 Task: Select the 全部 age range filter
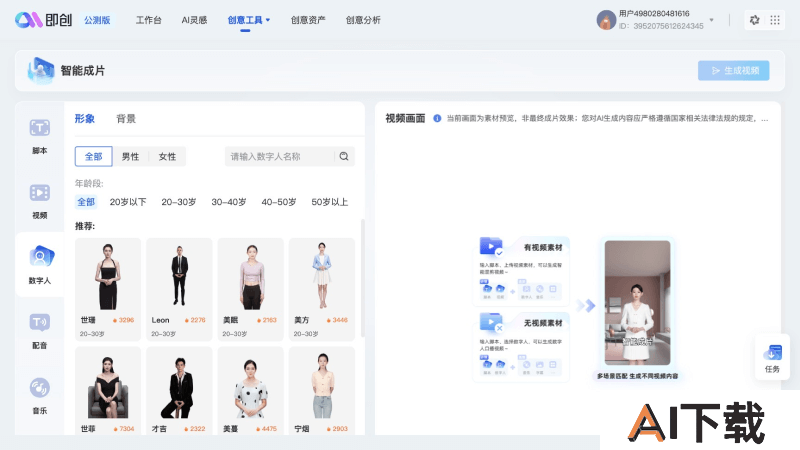pos(86,202)
